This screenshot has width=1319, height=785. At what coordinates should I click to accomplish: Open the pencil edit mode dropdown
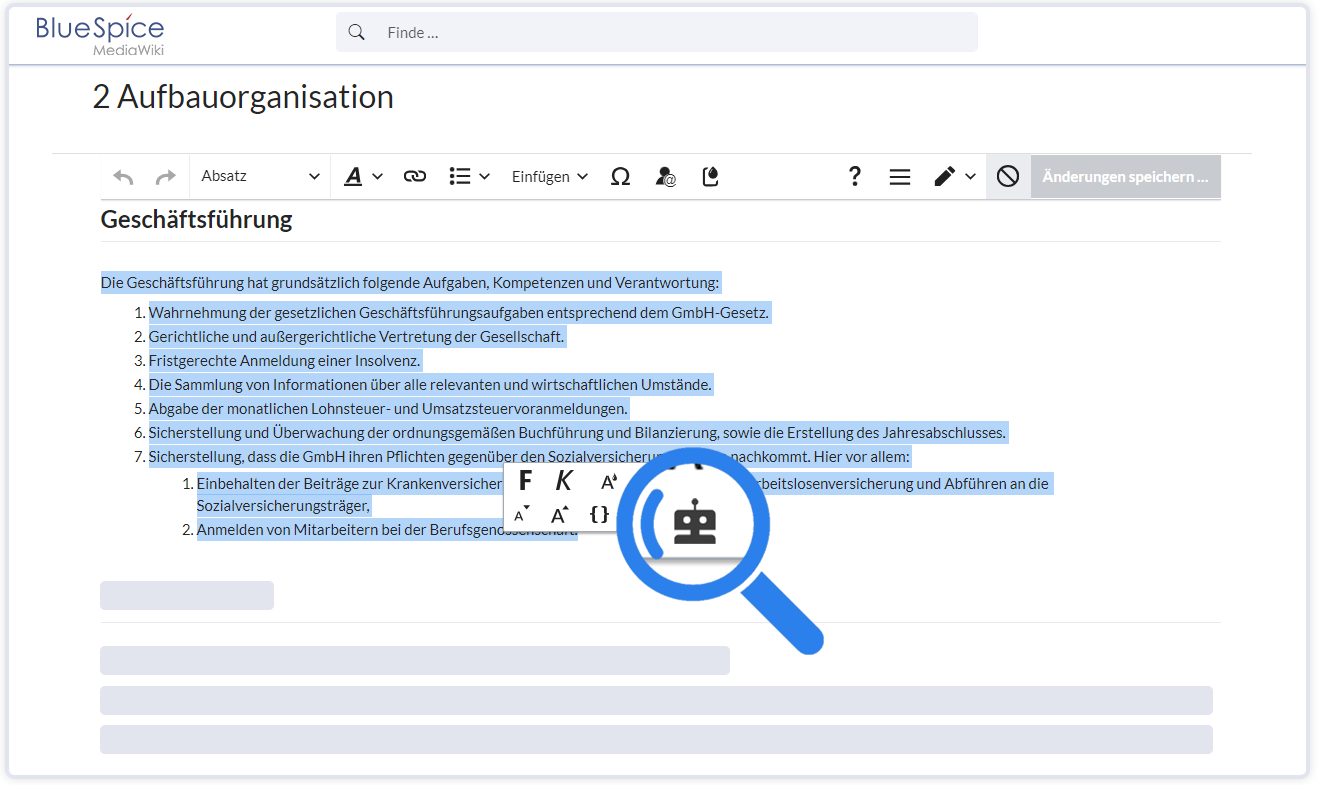(954, 177)
